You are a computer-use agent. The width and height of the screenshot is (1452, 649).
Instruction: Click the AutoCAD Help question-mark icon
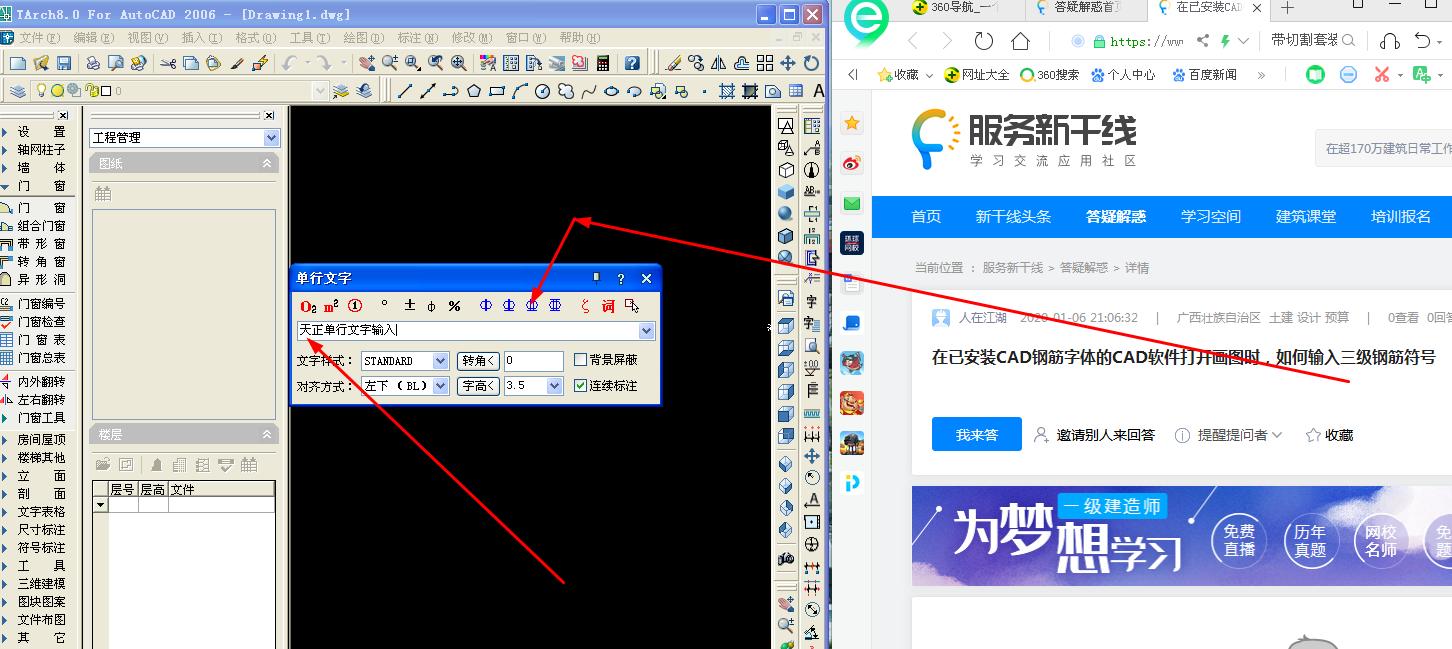tap(632, 63)
